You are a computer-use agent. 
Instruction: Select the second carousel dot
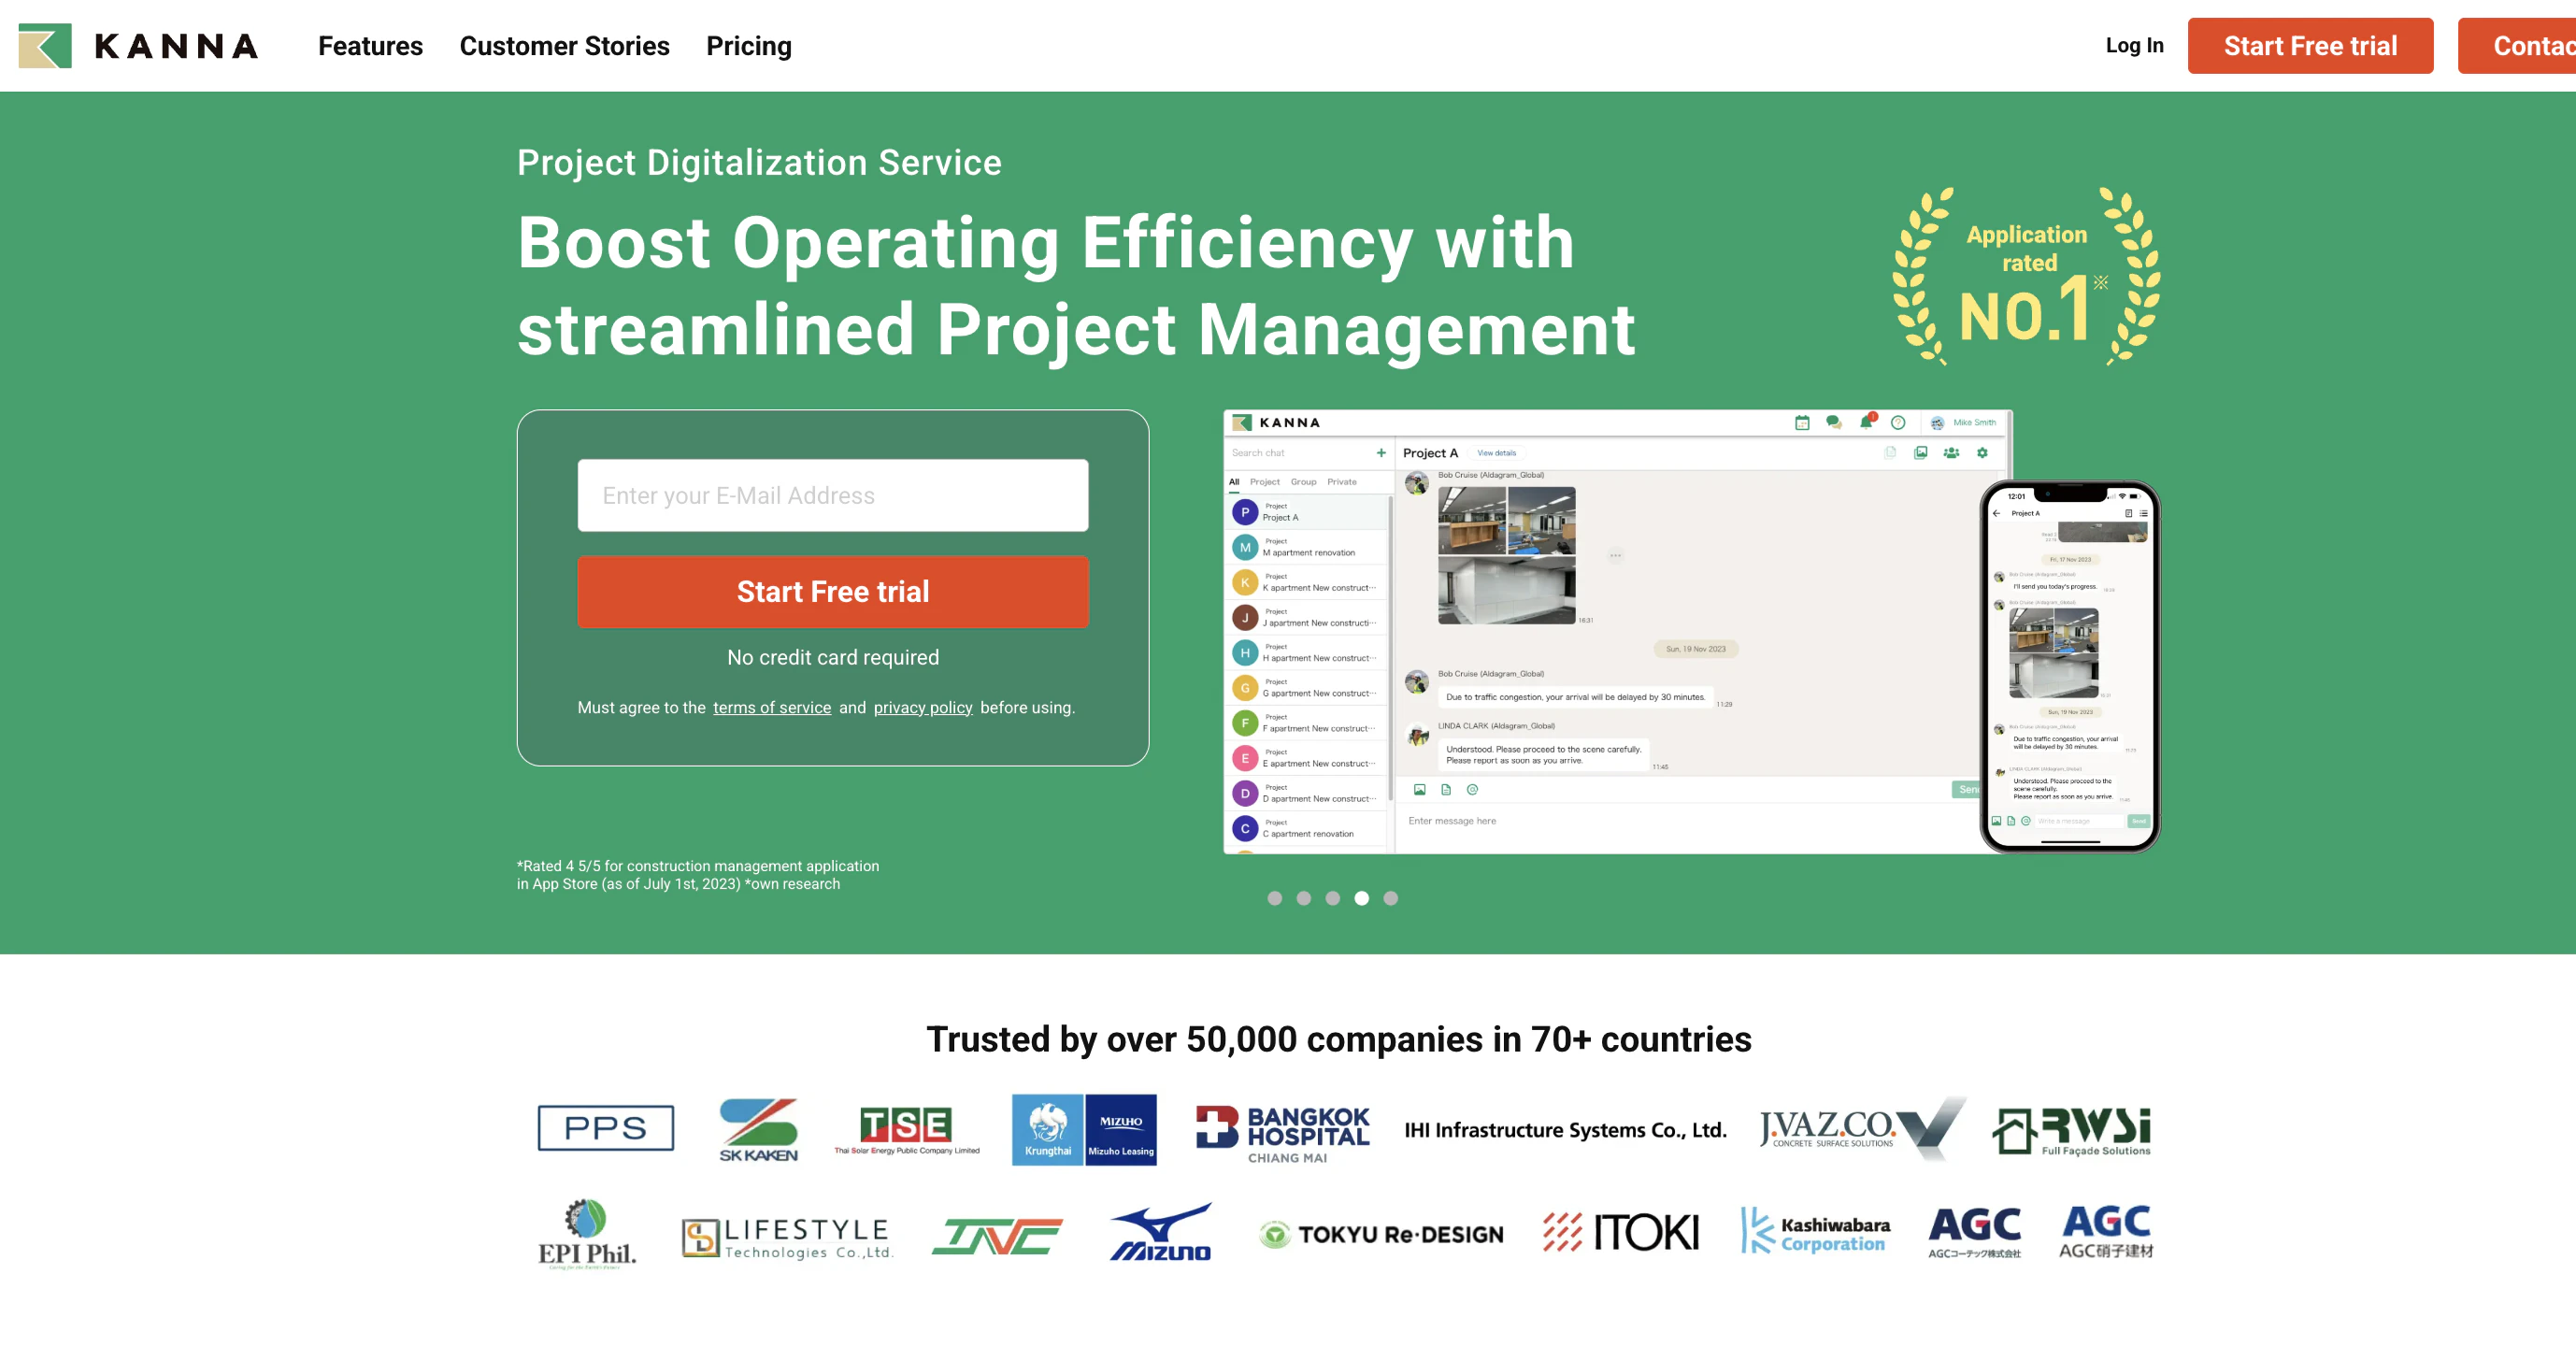pyautogui.click(x=1303, y=898)
